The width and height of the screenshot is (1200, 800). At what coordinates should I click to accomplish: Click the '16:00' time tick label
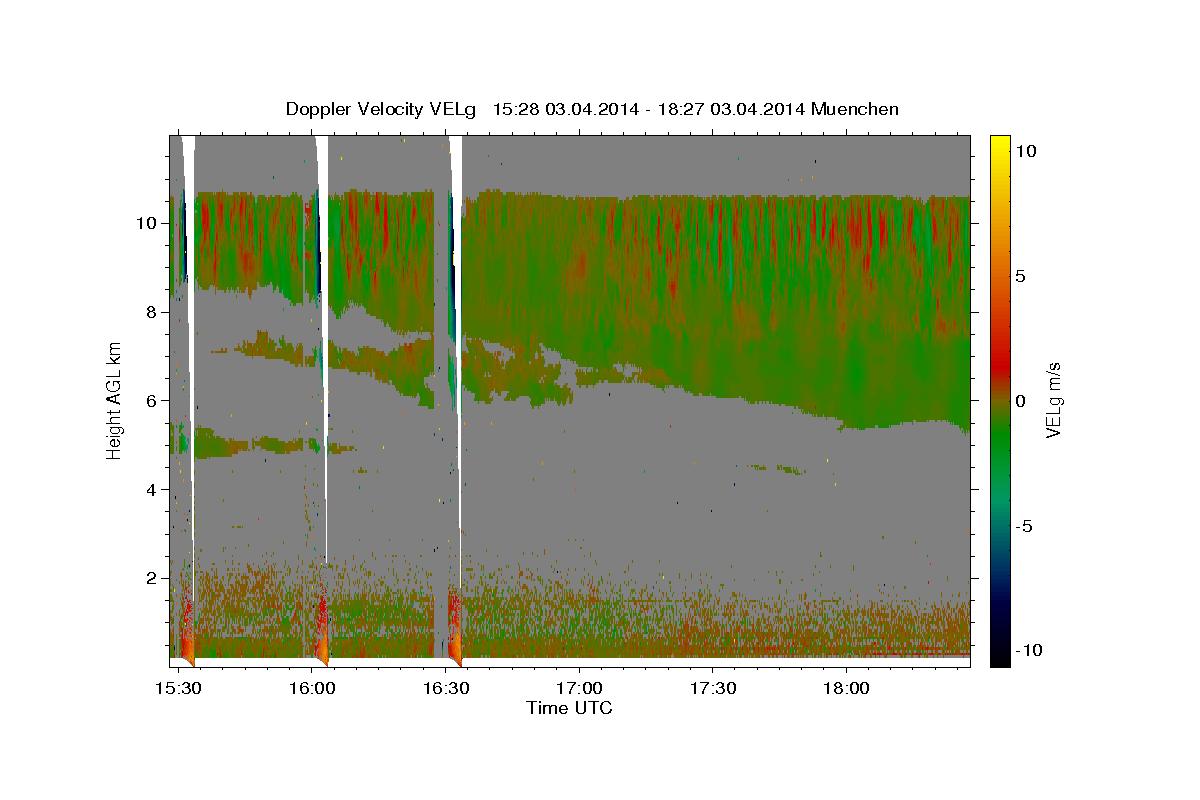[x=313, y=689]
